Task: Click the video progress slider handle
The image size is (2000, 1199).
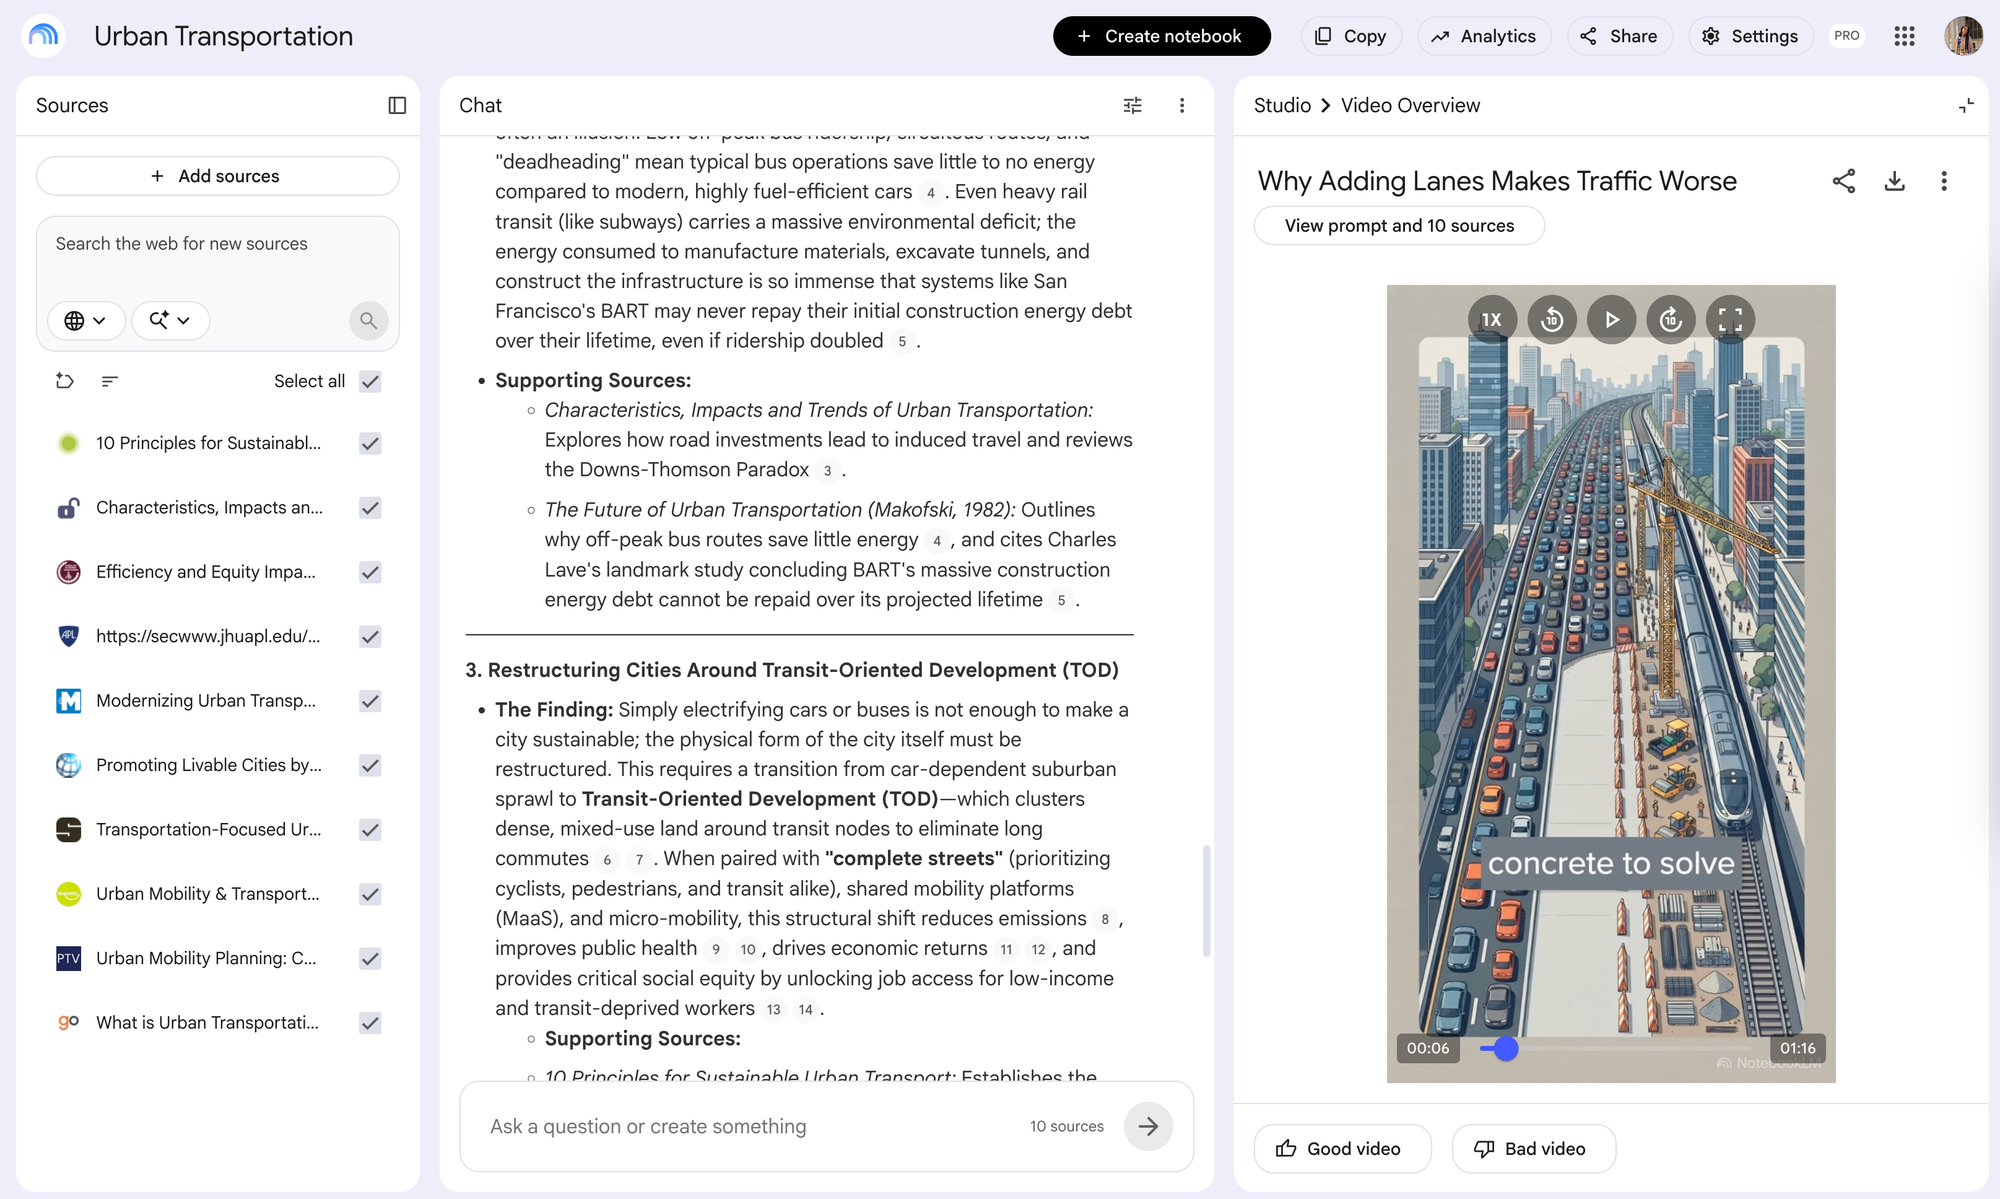Action: click(x=1505, y=1048)
